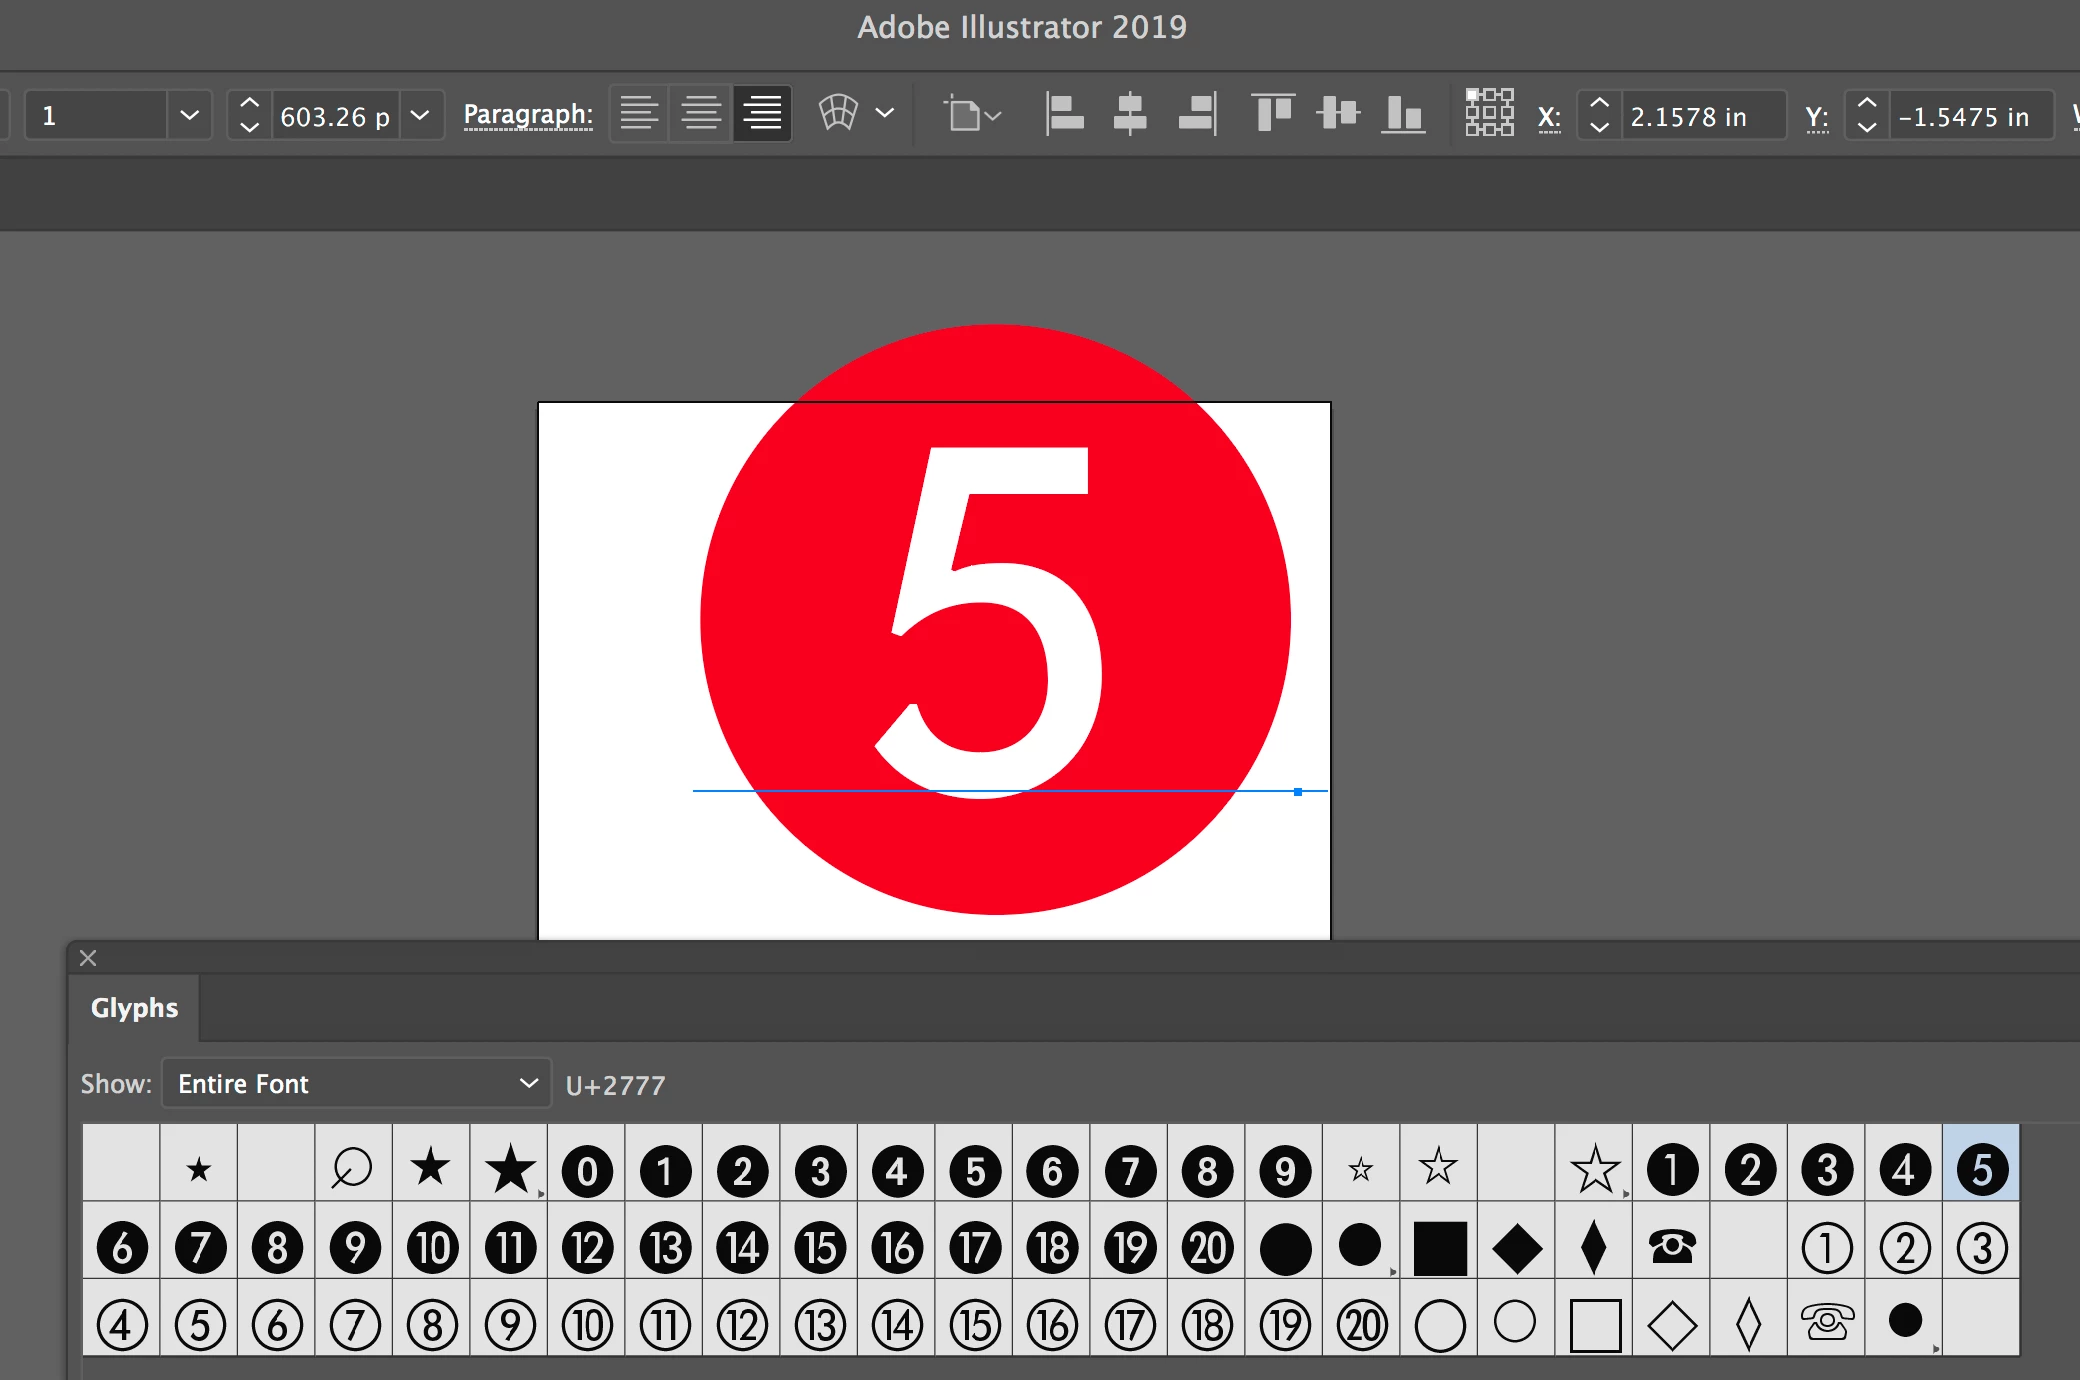Select align right paragraph option
Screen dimensions: 2080x1380
[762, 114]
